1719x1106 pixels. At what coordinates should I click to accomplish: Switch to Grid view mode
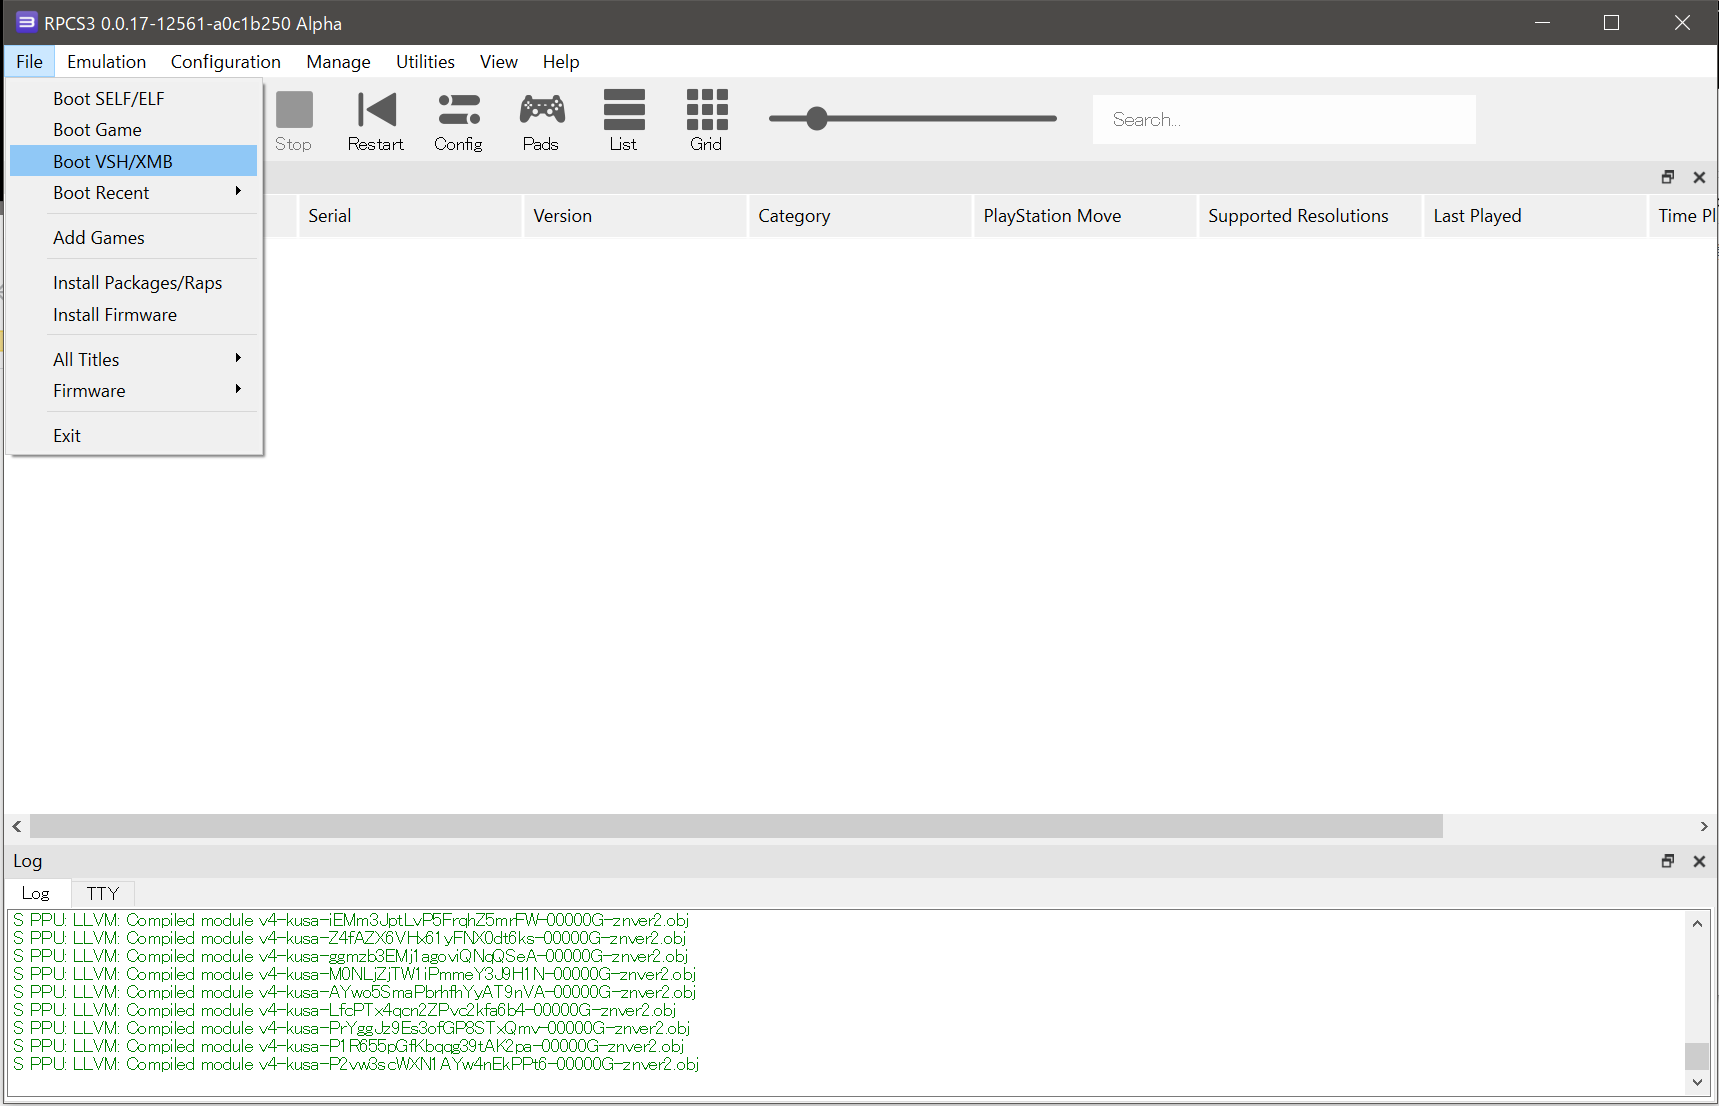[x=707, y=120]
